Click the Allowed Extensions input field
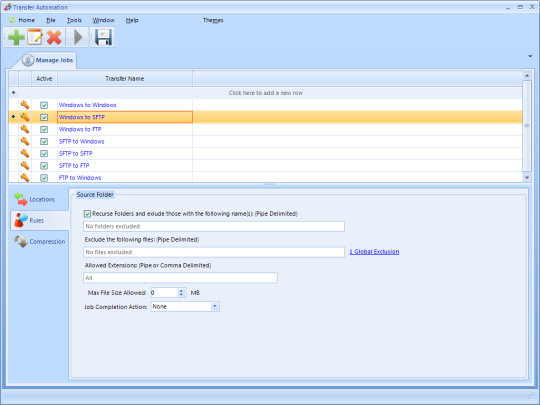This screenshot has width=540, height=405. 180,278
